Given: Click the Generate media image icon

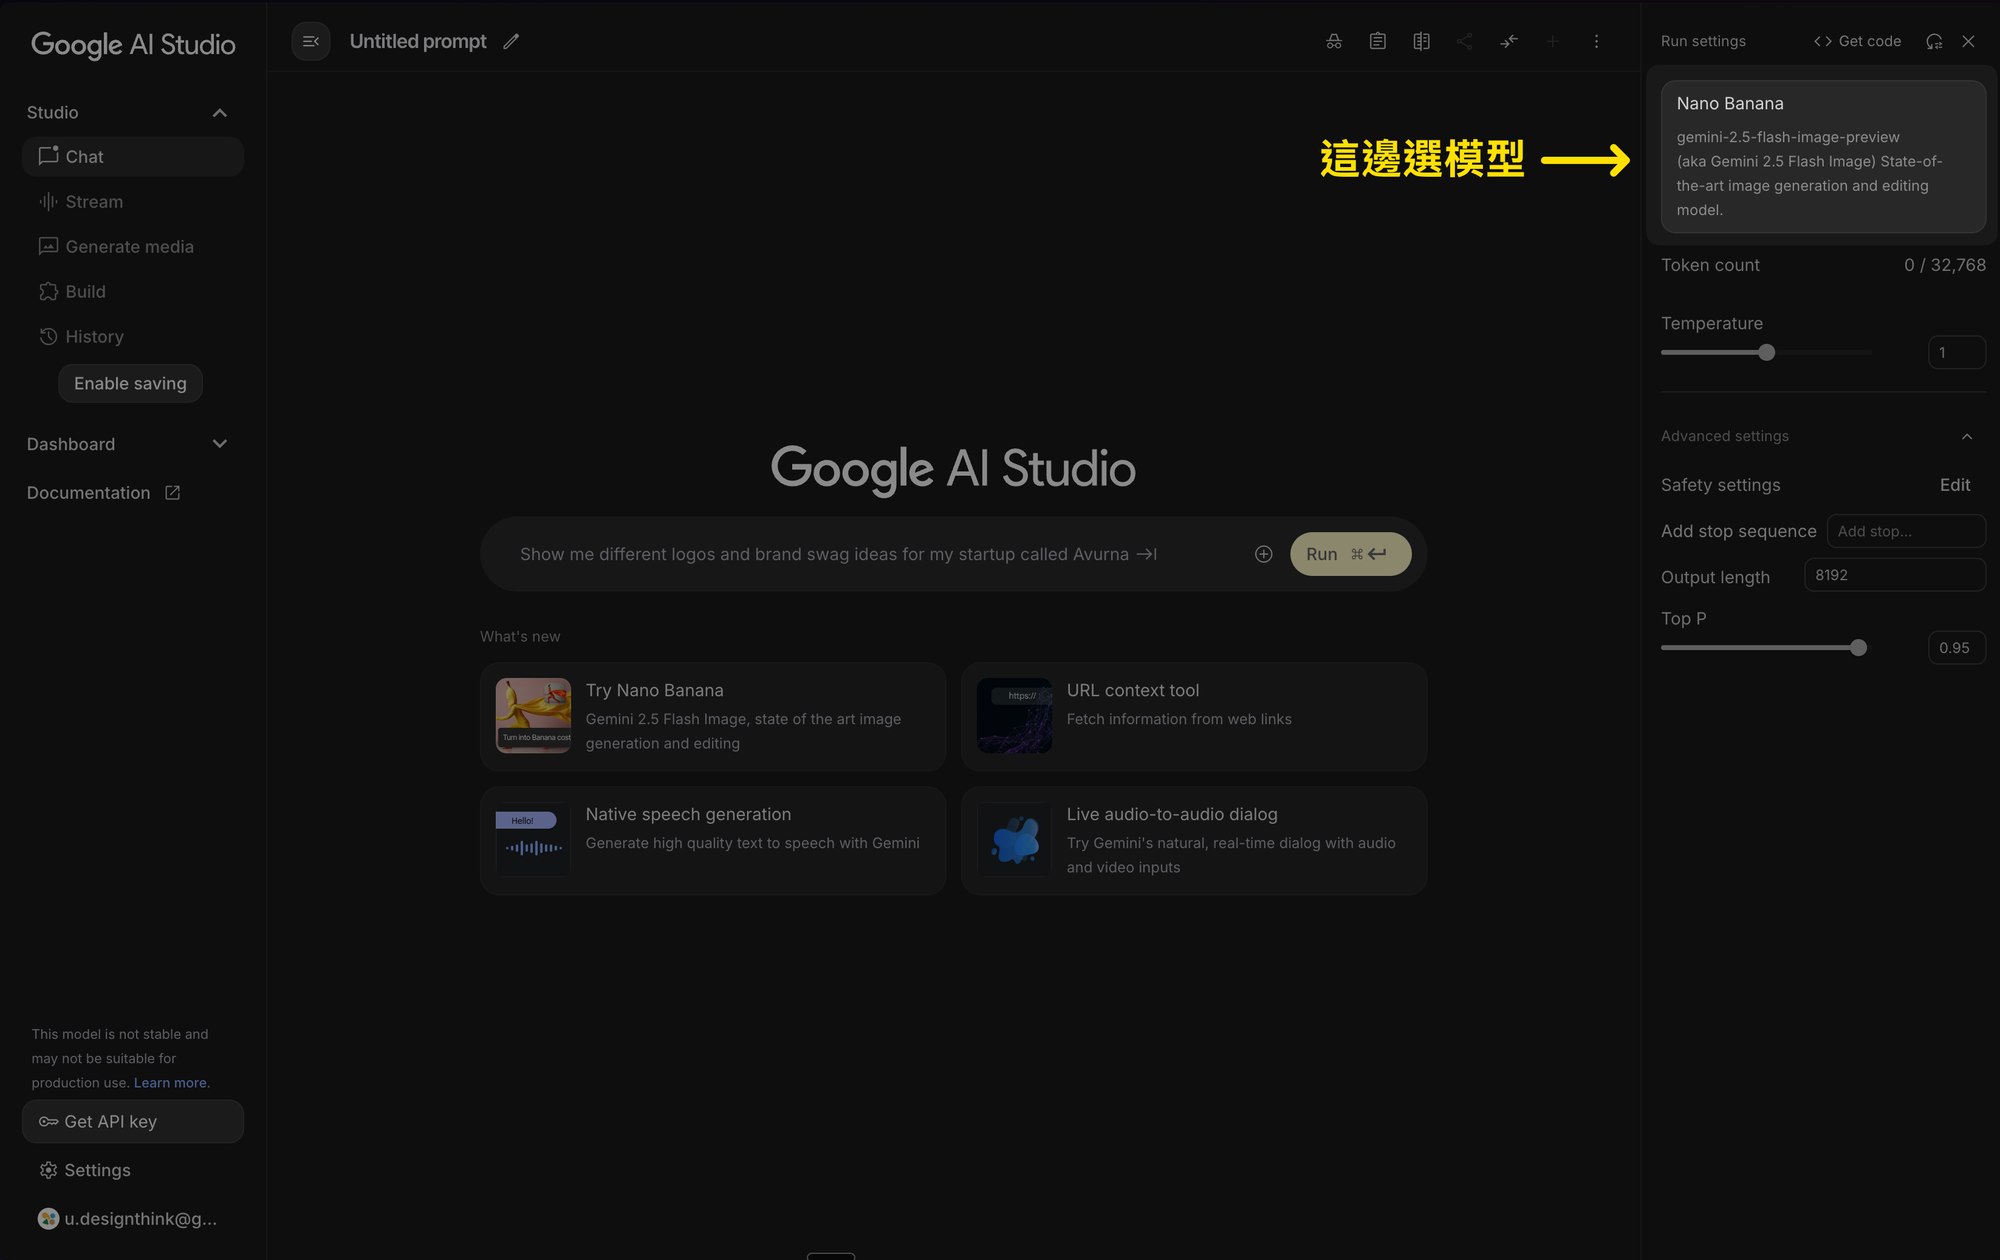Looking at the screenshot, I should coord(48,246).
